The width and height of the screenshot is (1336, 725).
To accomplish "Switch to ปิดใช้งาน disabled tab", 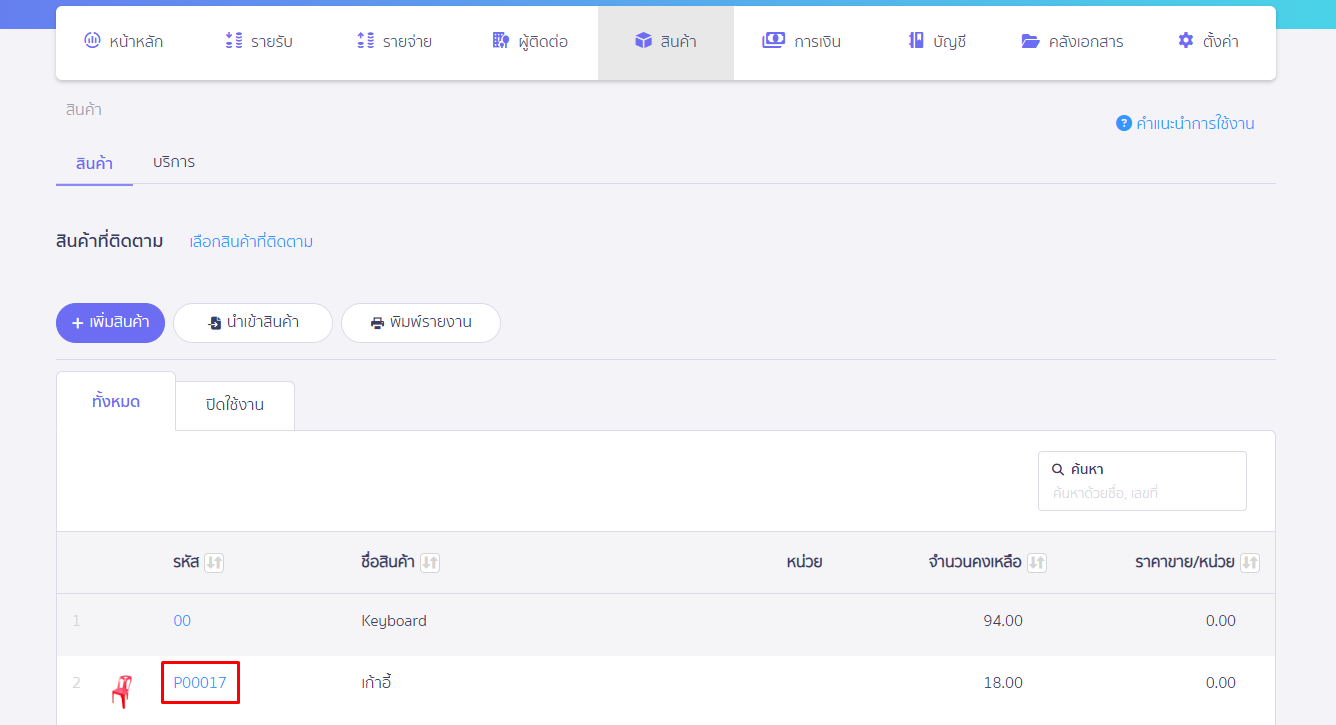I will tap(235, 405).
